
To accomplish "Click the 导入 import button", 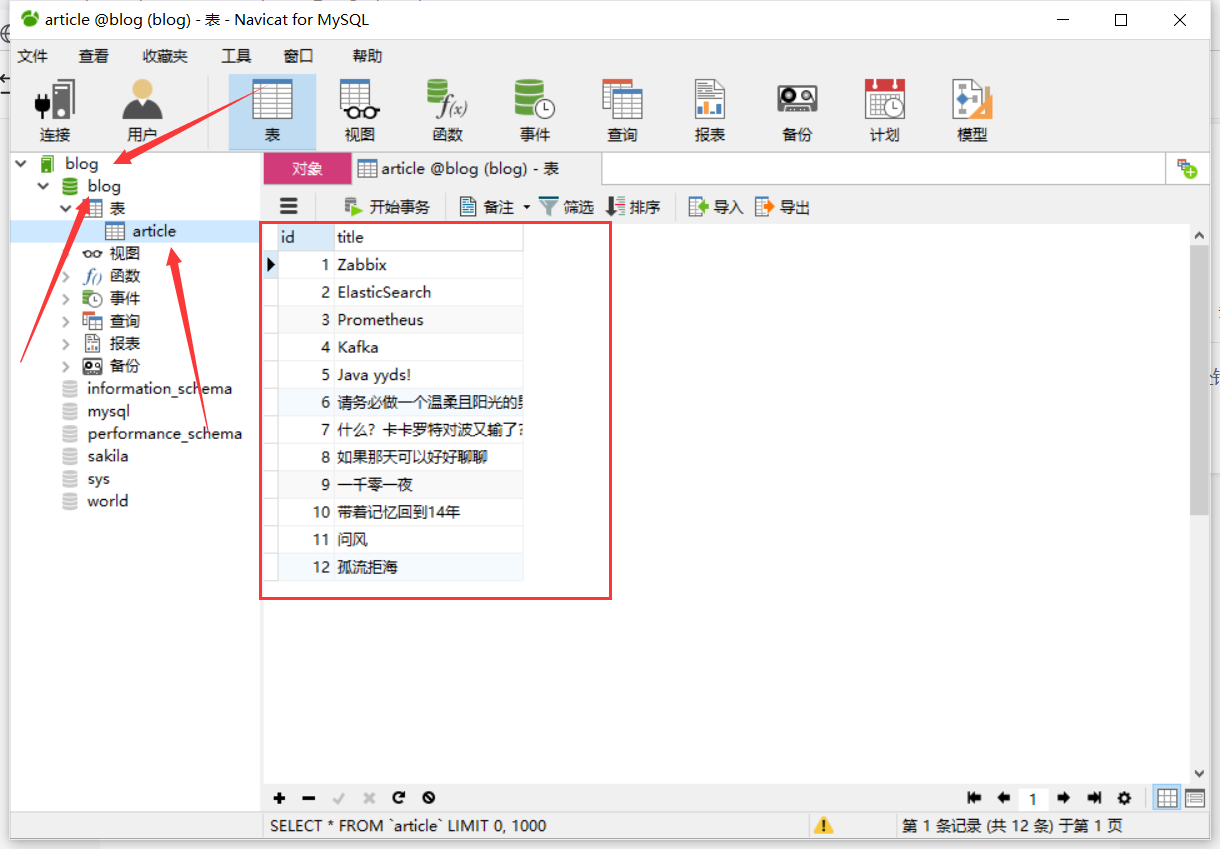I will click(716, 207).
